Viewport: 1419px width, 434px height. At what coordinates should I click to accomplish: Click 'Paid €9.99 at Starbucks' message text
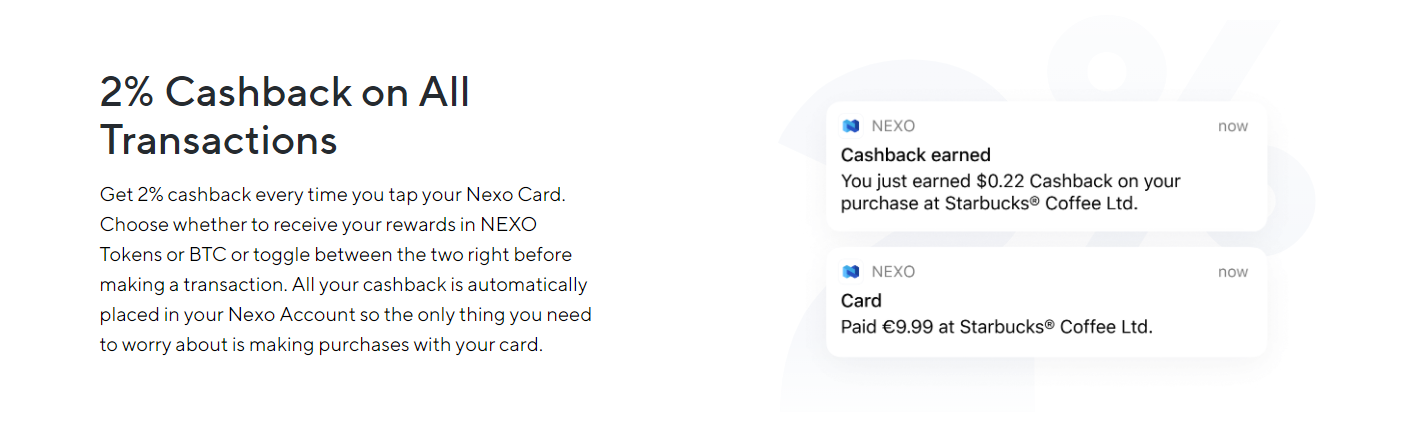[x=997, y=326]
